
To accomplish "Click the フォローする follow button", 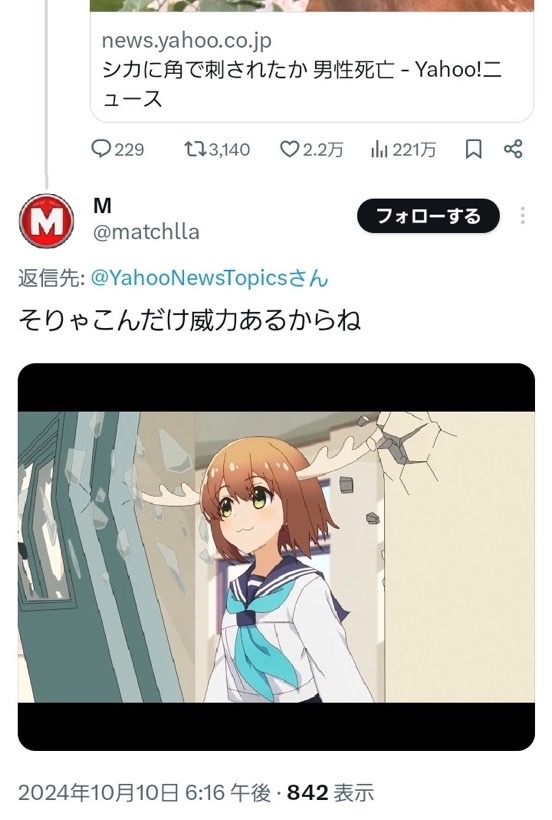I will tap(428, 215).
